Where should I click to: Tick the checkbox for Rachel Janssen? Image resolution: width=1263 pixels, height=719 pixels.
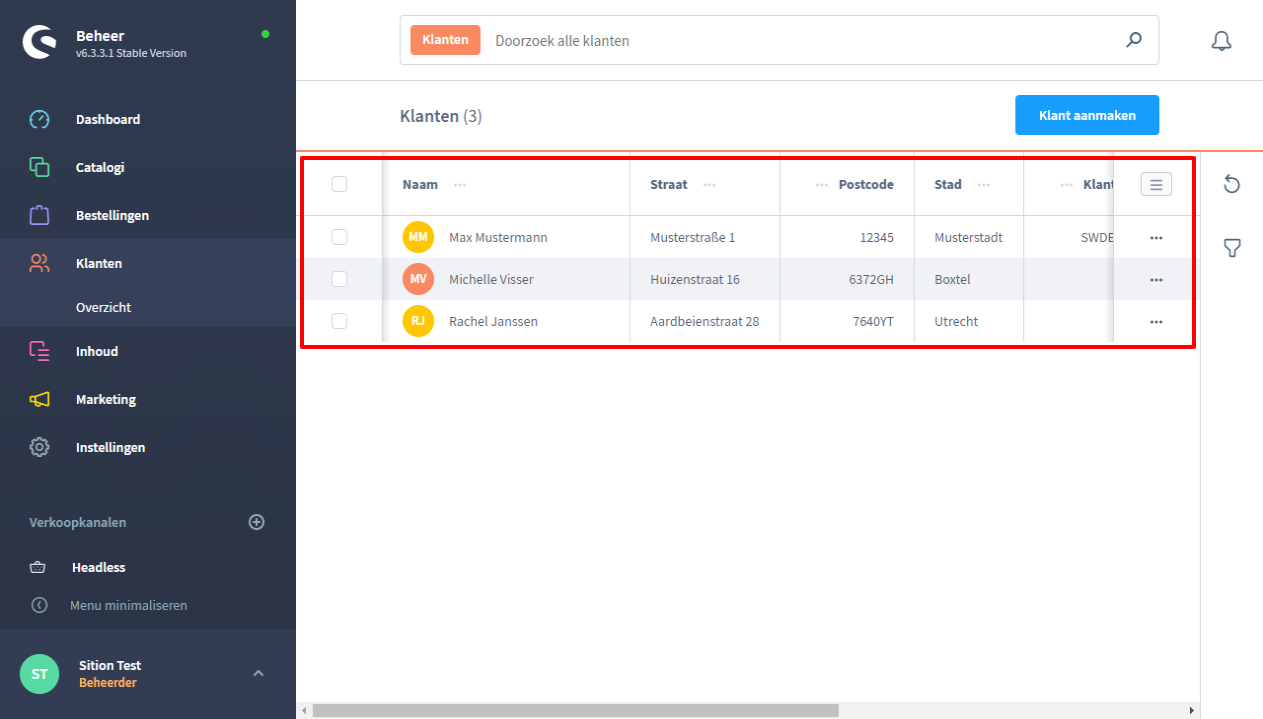[x=339, y=321]
